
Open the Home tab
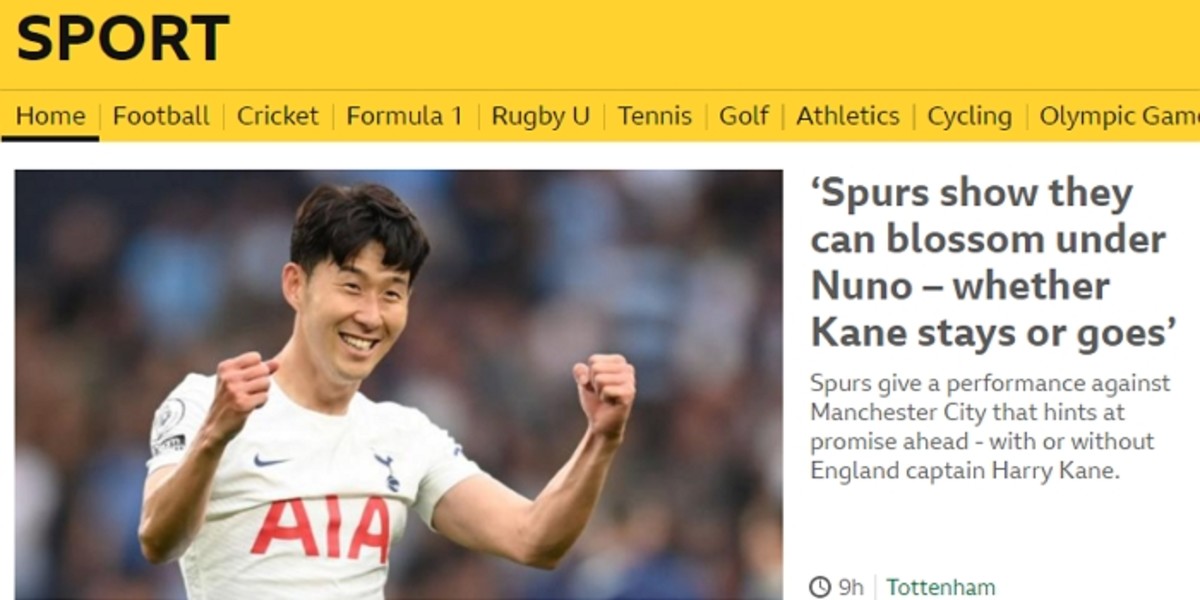pos(50,116)
